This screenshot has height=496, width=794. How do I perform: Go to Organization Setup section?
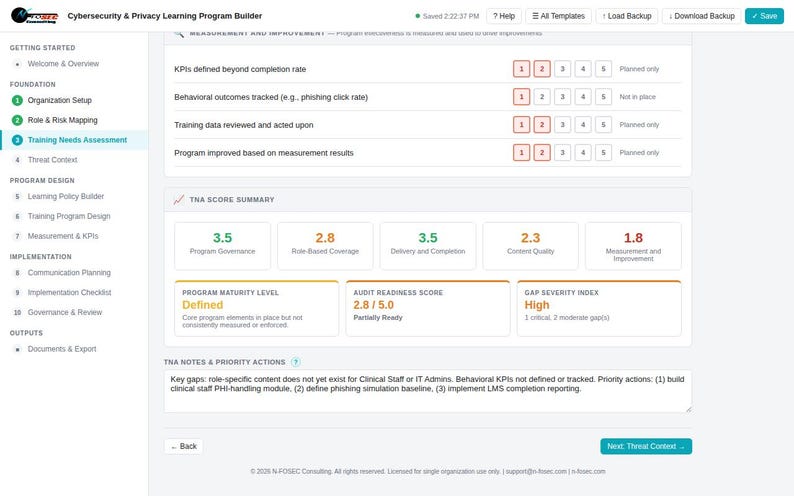pyautogui.click(x=74, y=100)
